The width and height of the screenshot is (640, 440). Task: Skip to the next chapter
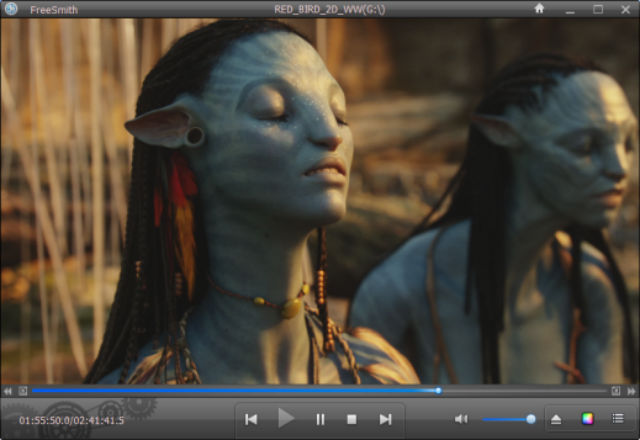click(385, 419)
